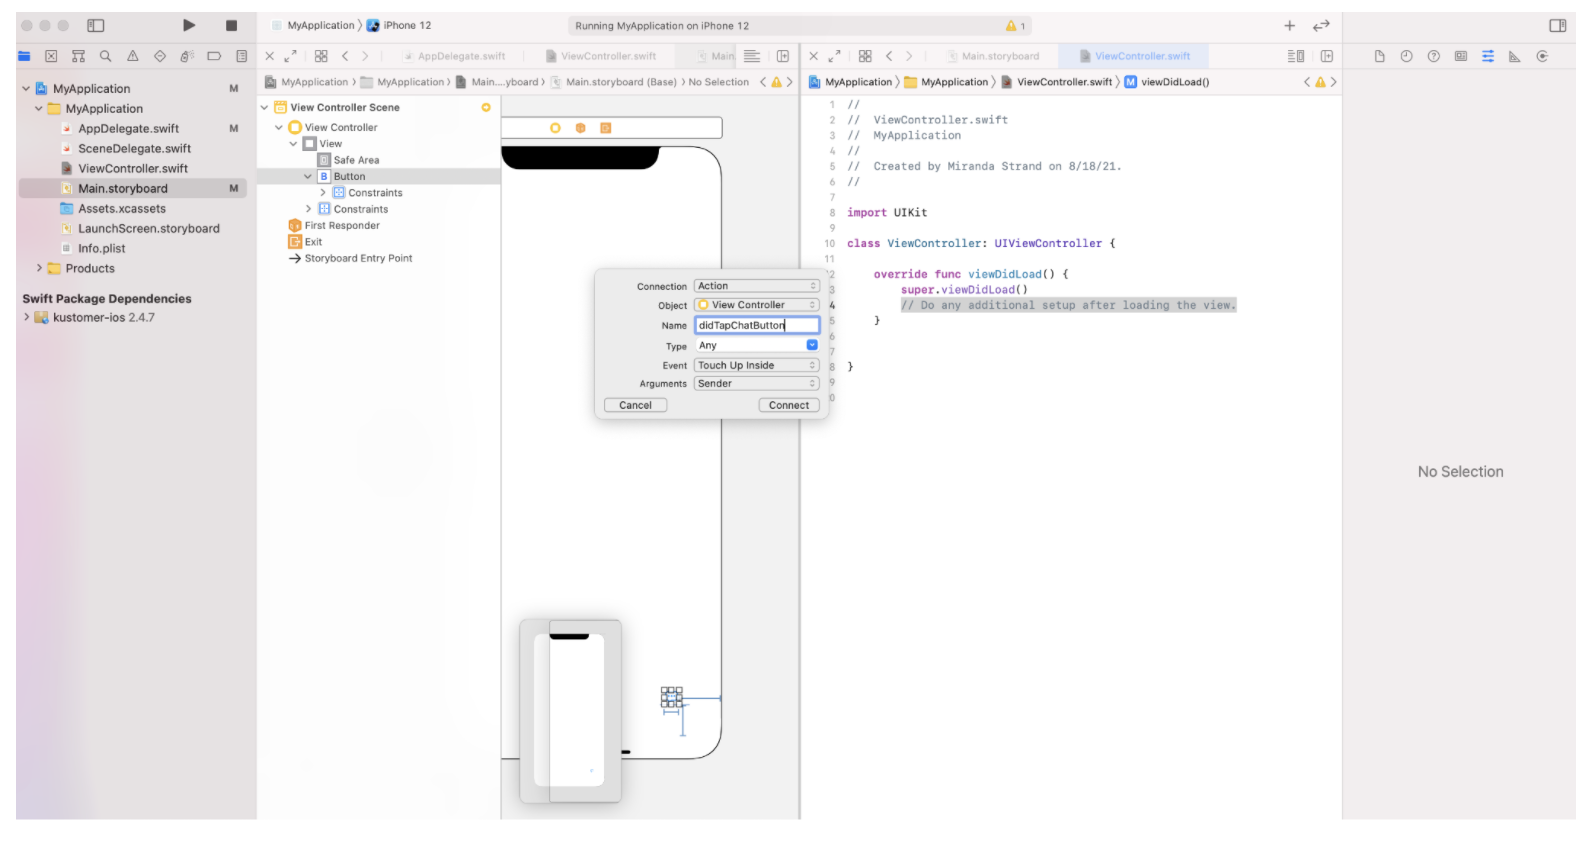This screenshot has height=866, width=1582.
Task: Select AppDelegate.swift in project navigator
Action: point(129,128)
